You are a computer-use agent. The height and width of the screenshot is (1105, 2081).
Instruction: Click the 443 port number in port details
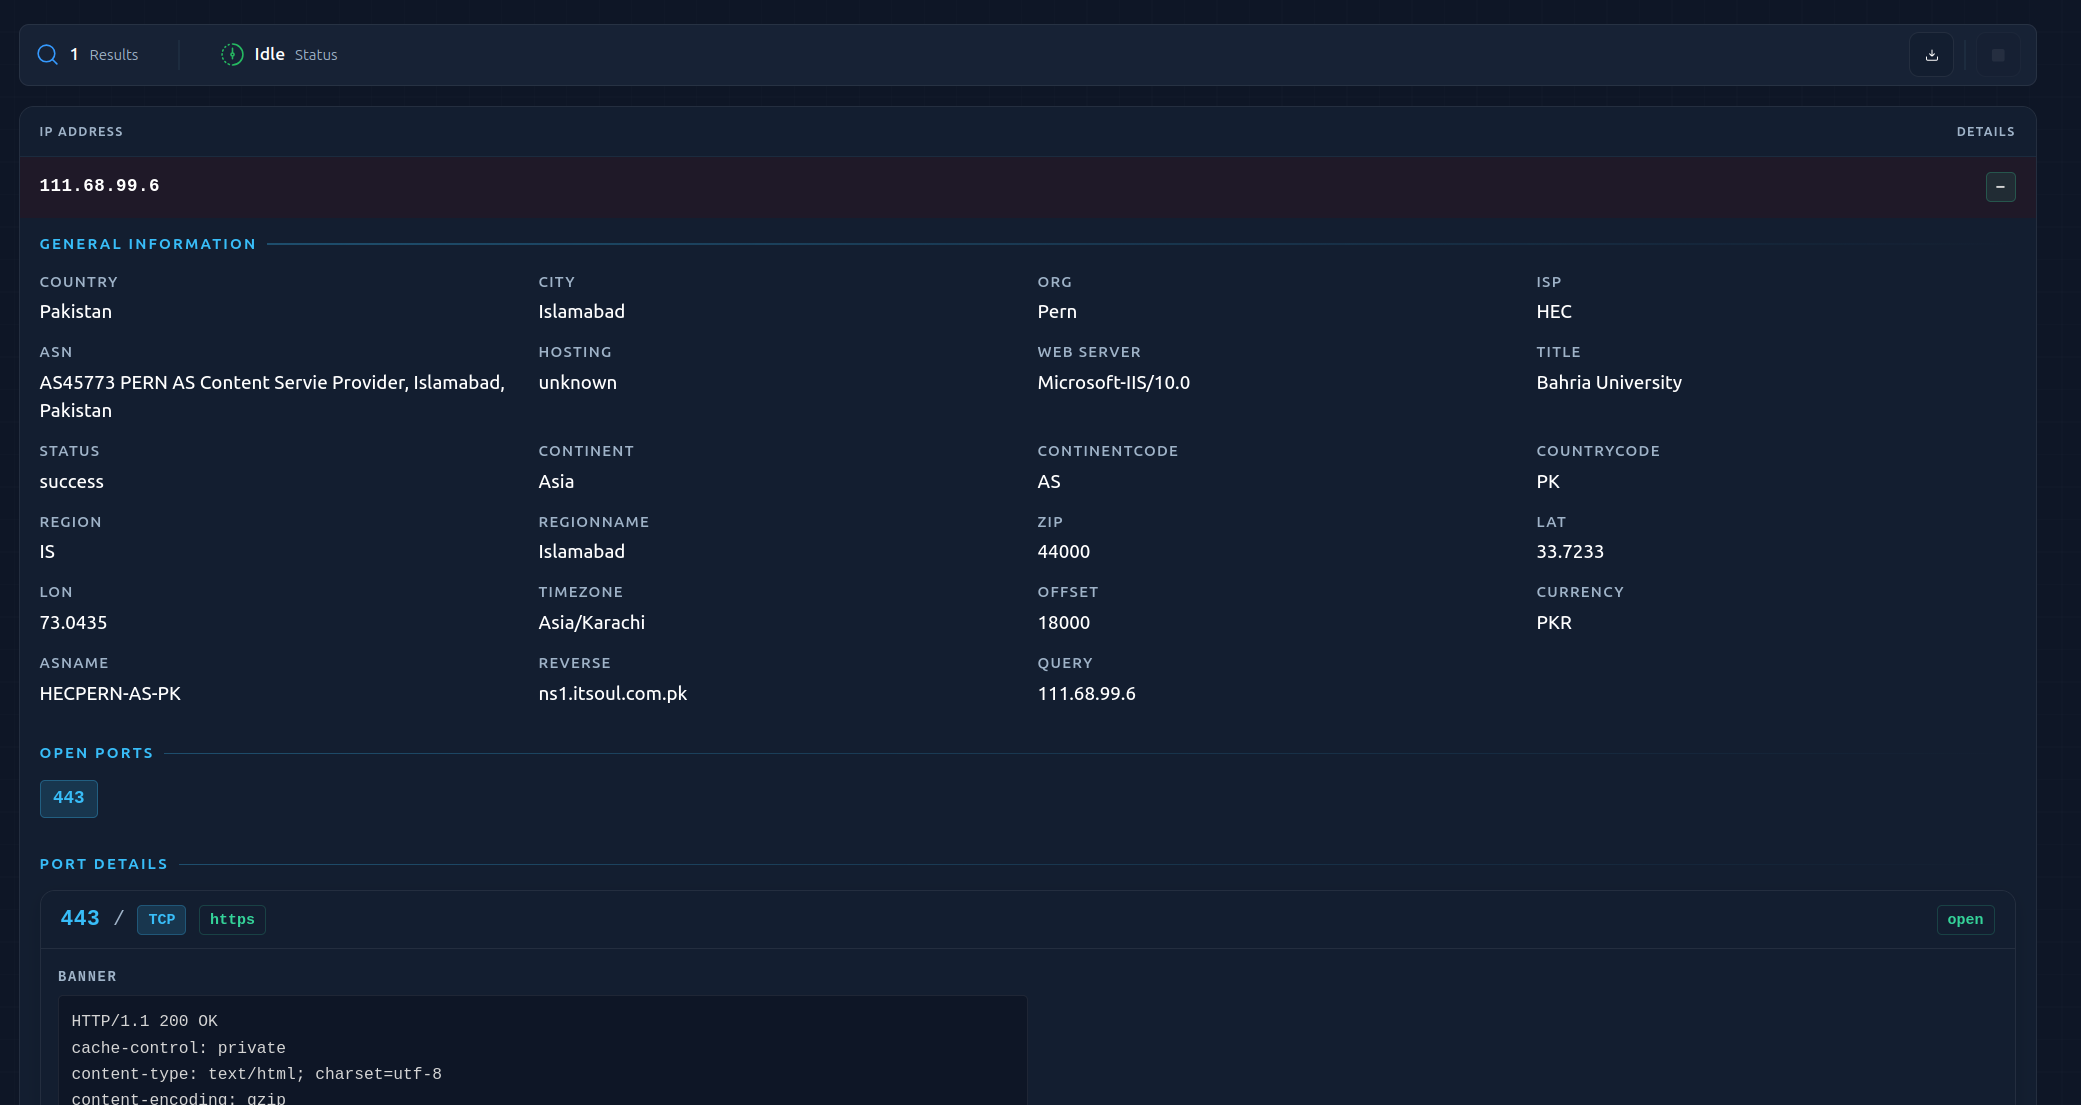pos(80,919)
